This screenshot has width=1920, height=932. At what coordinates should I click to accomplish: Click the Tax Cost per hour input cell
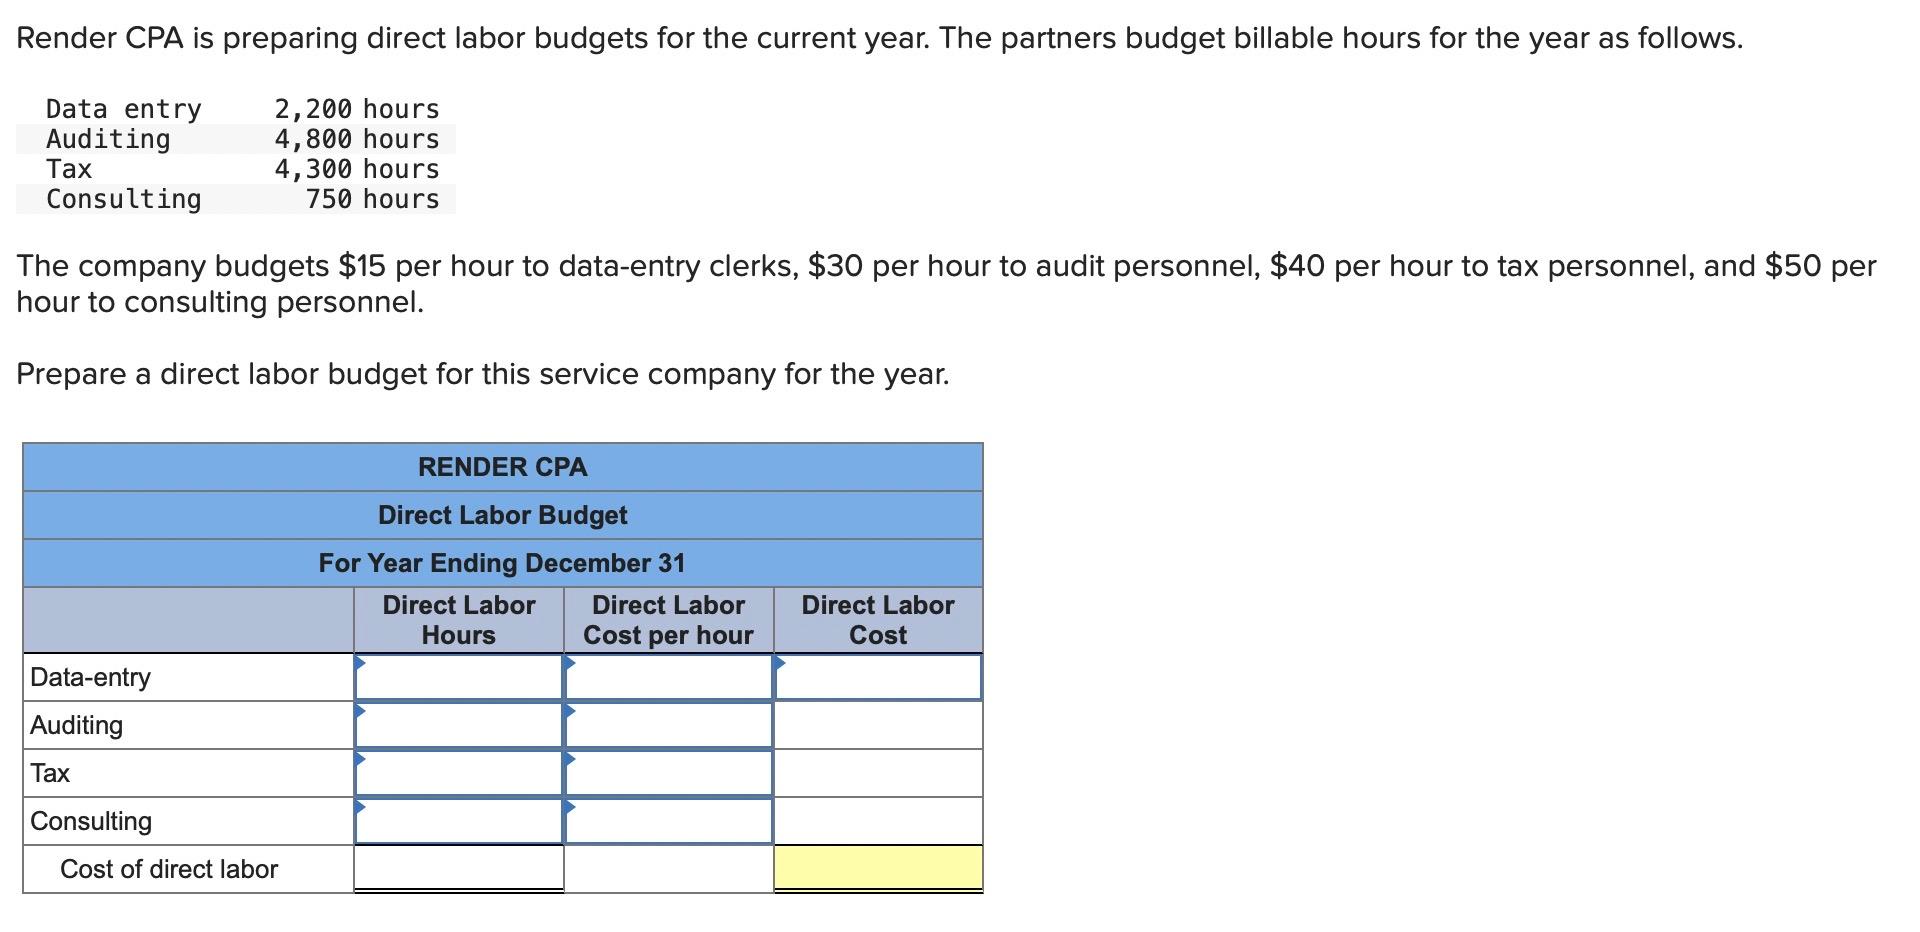pyautogui.click(x=668, y=772)
